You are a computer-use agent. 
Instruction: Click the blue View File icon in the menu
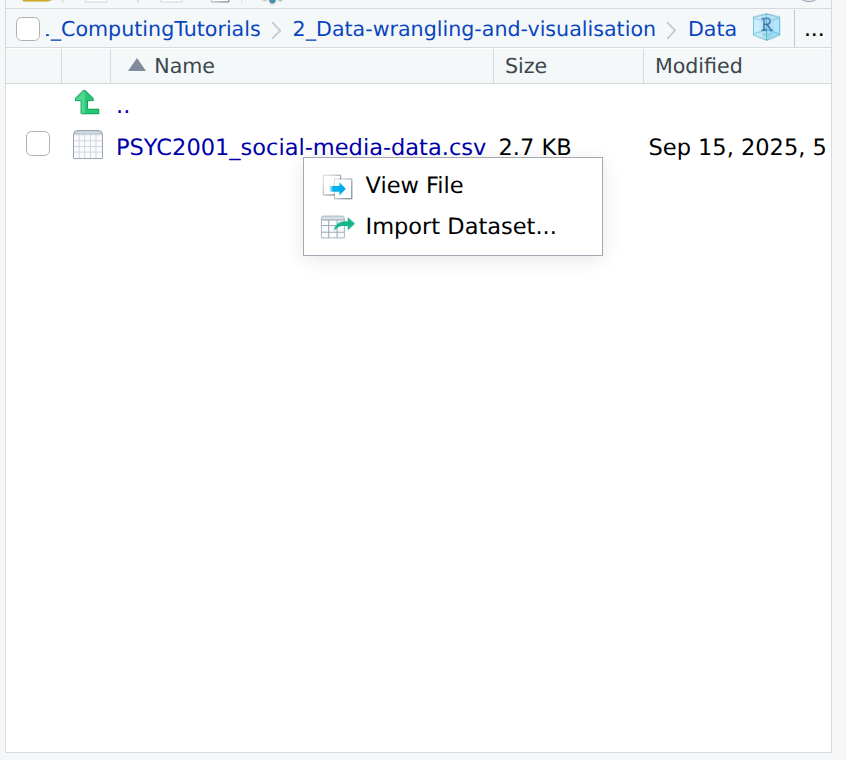[x=337, y=185]
